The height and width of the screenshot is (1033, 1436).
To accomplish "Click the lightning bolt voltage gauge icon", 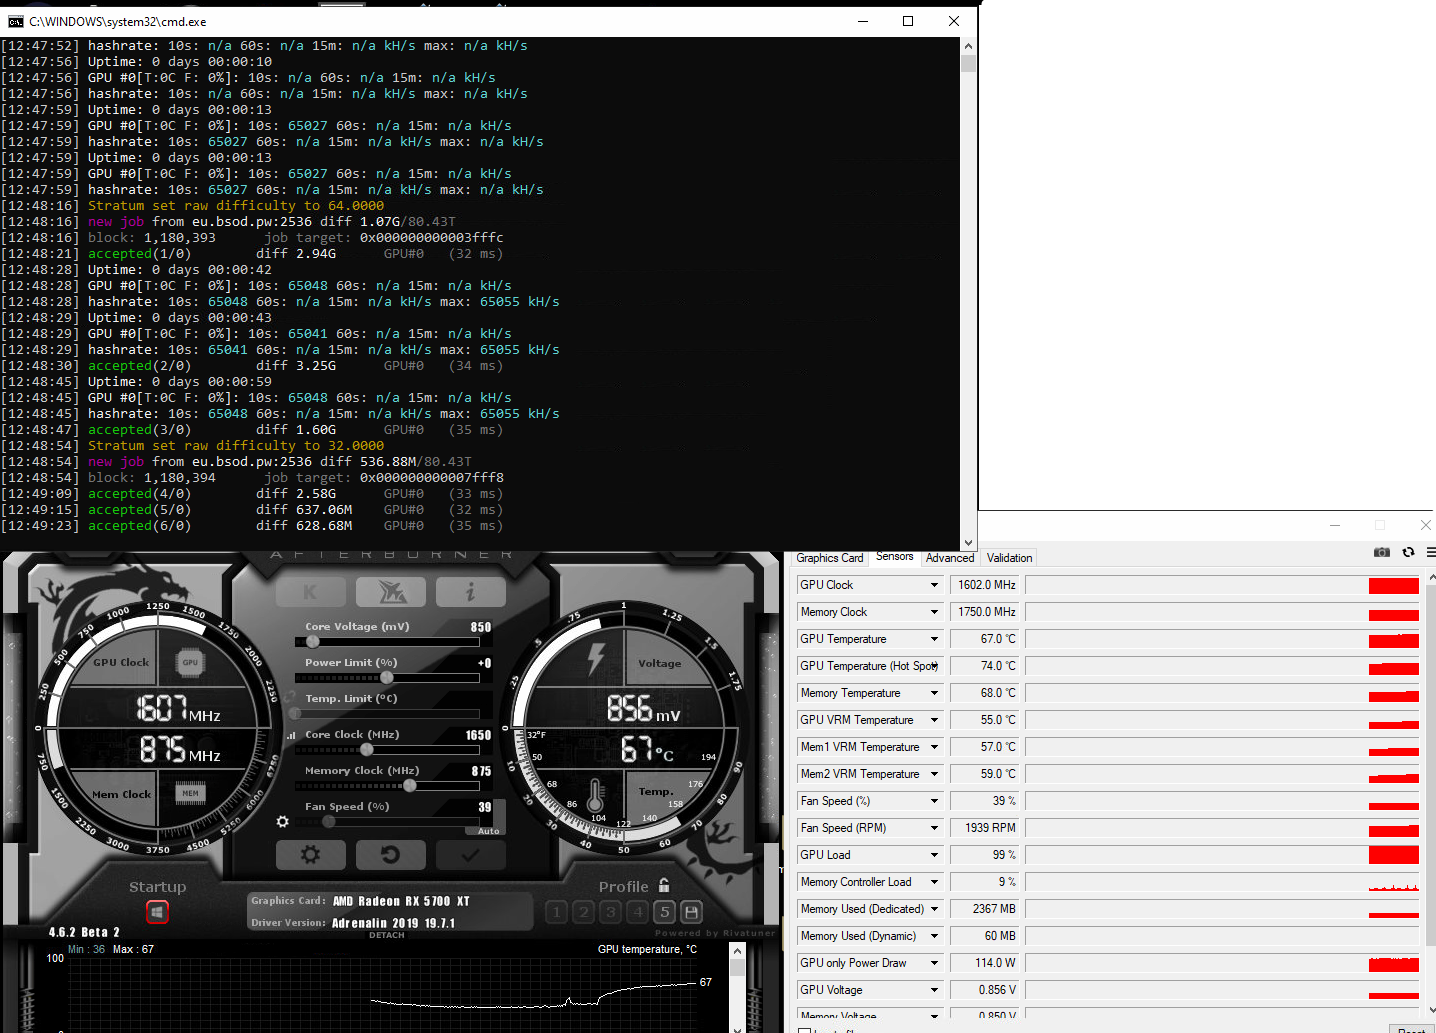I will pyautogui.click(x=597, y=658).
